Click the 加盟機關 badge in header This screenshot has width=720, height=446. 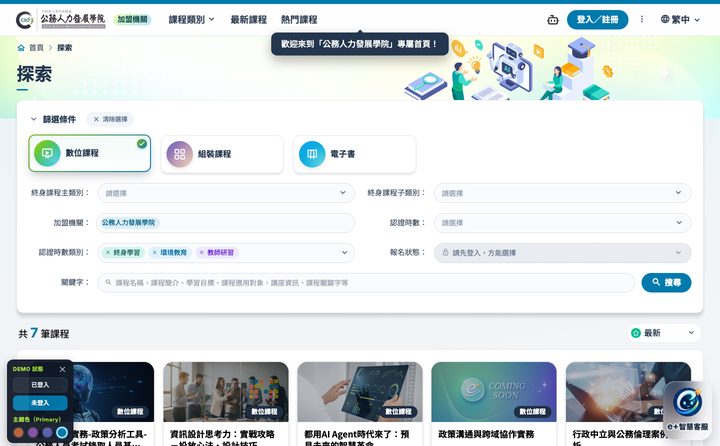pos(132,19)
